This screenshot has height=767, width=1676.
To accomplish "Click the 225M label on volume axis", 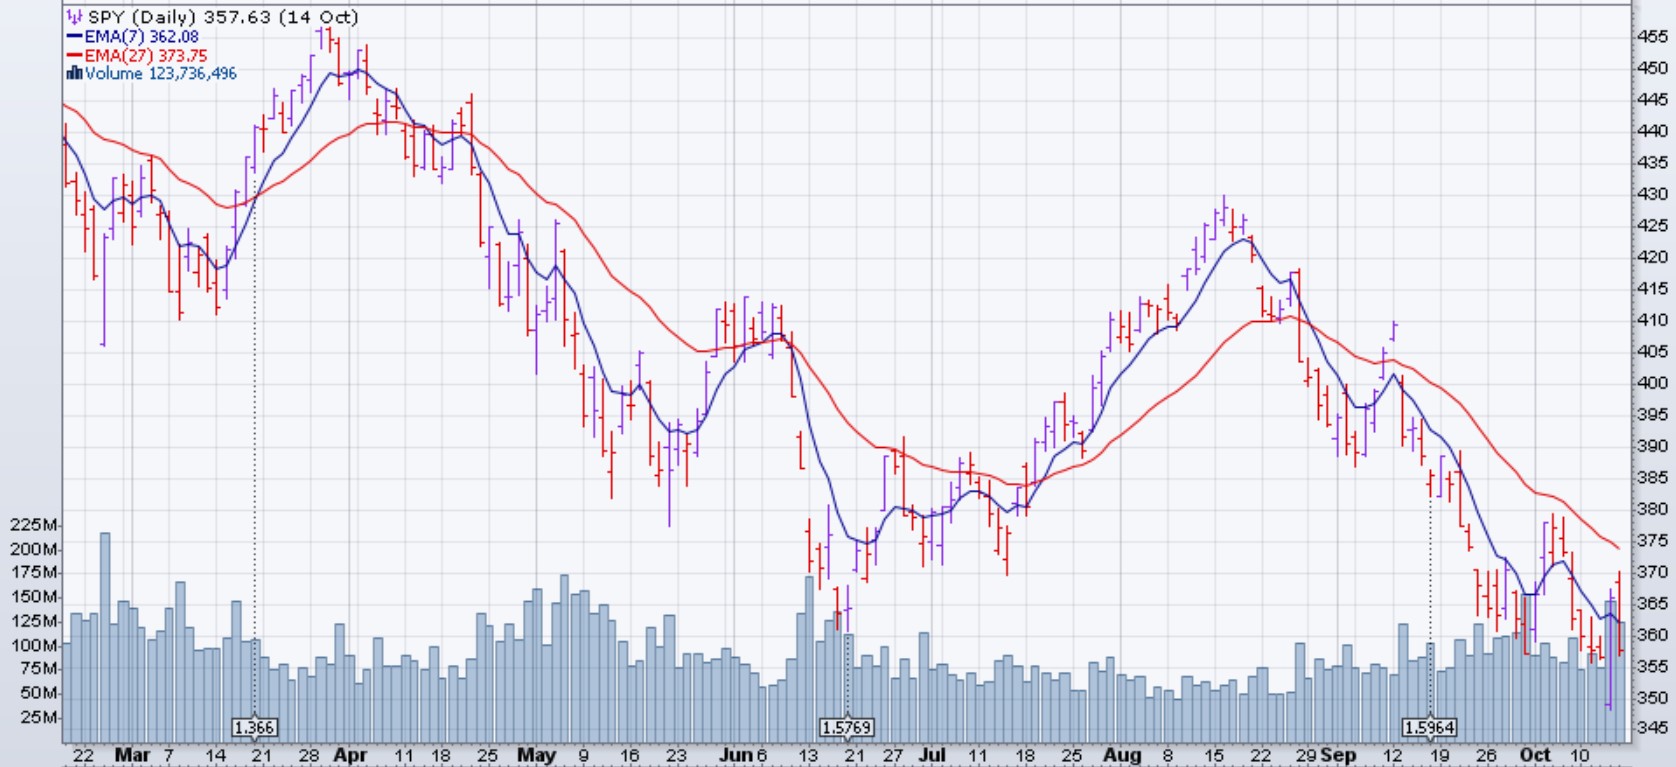I will 33,525.
